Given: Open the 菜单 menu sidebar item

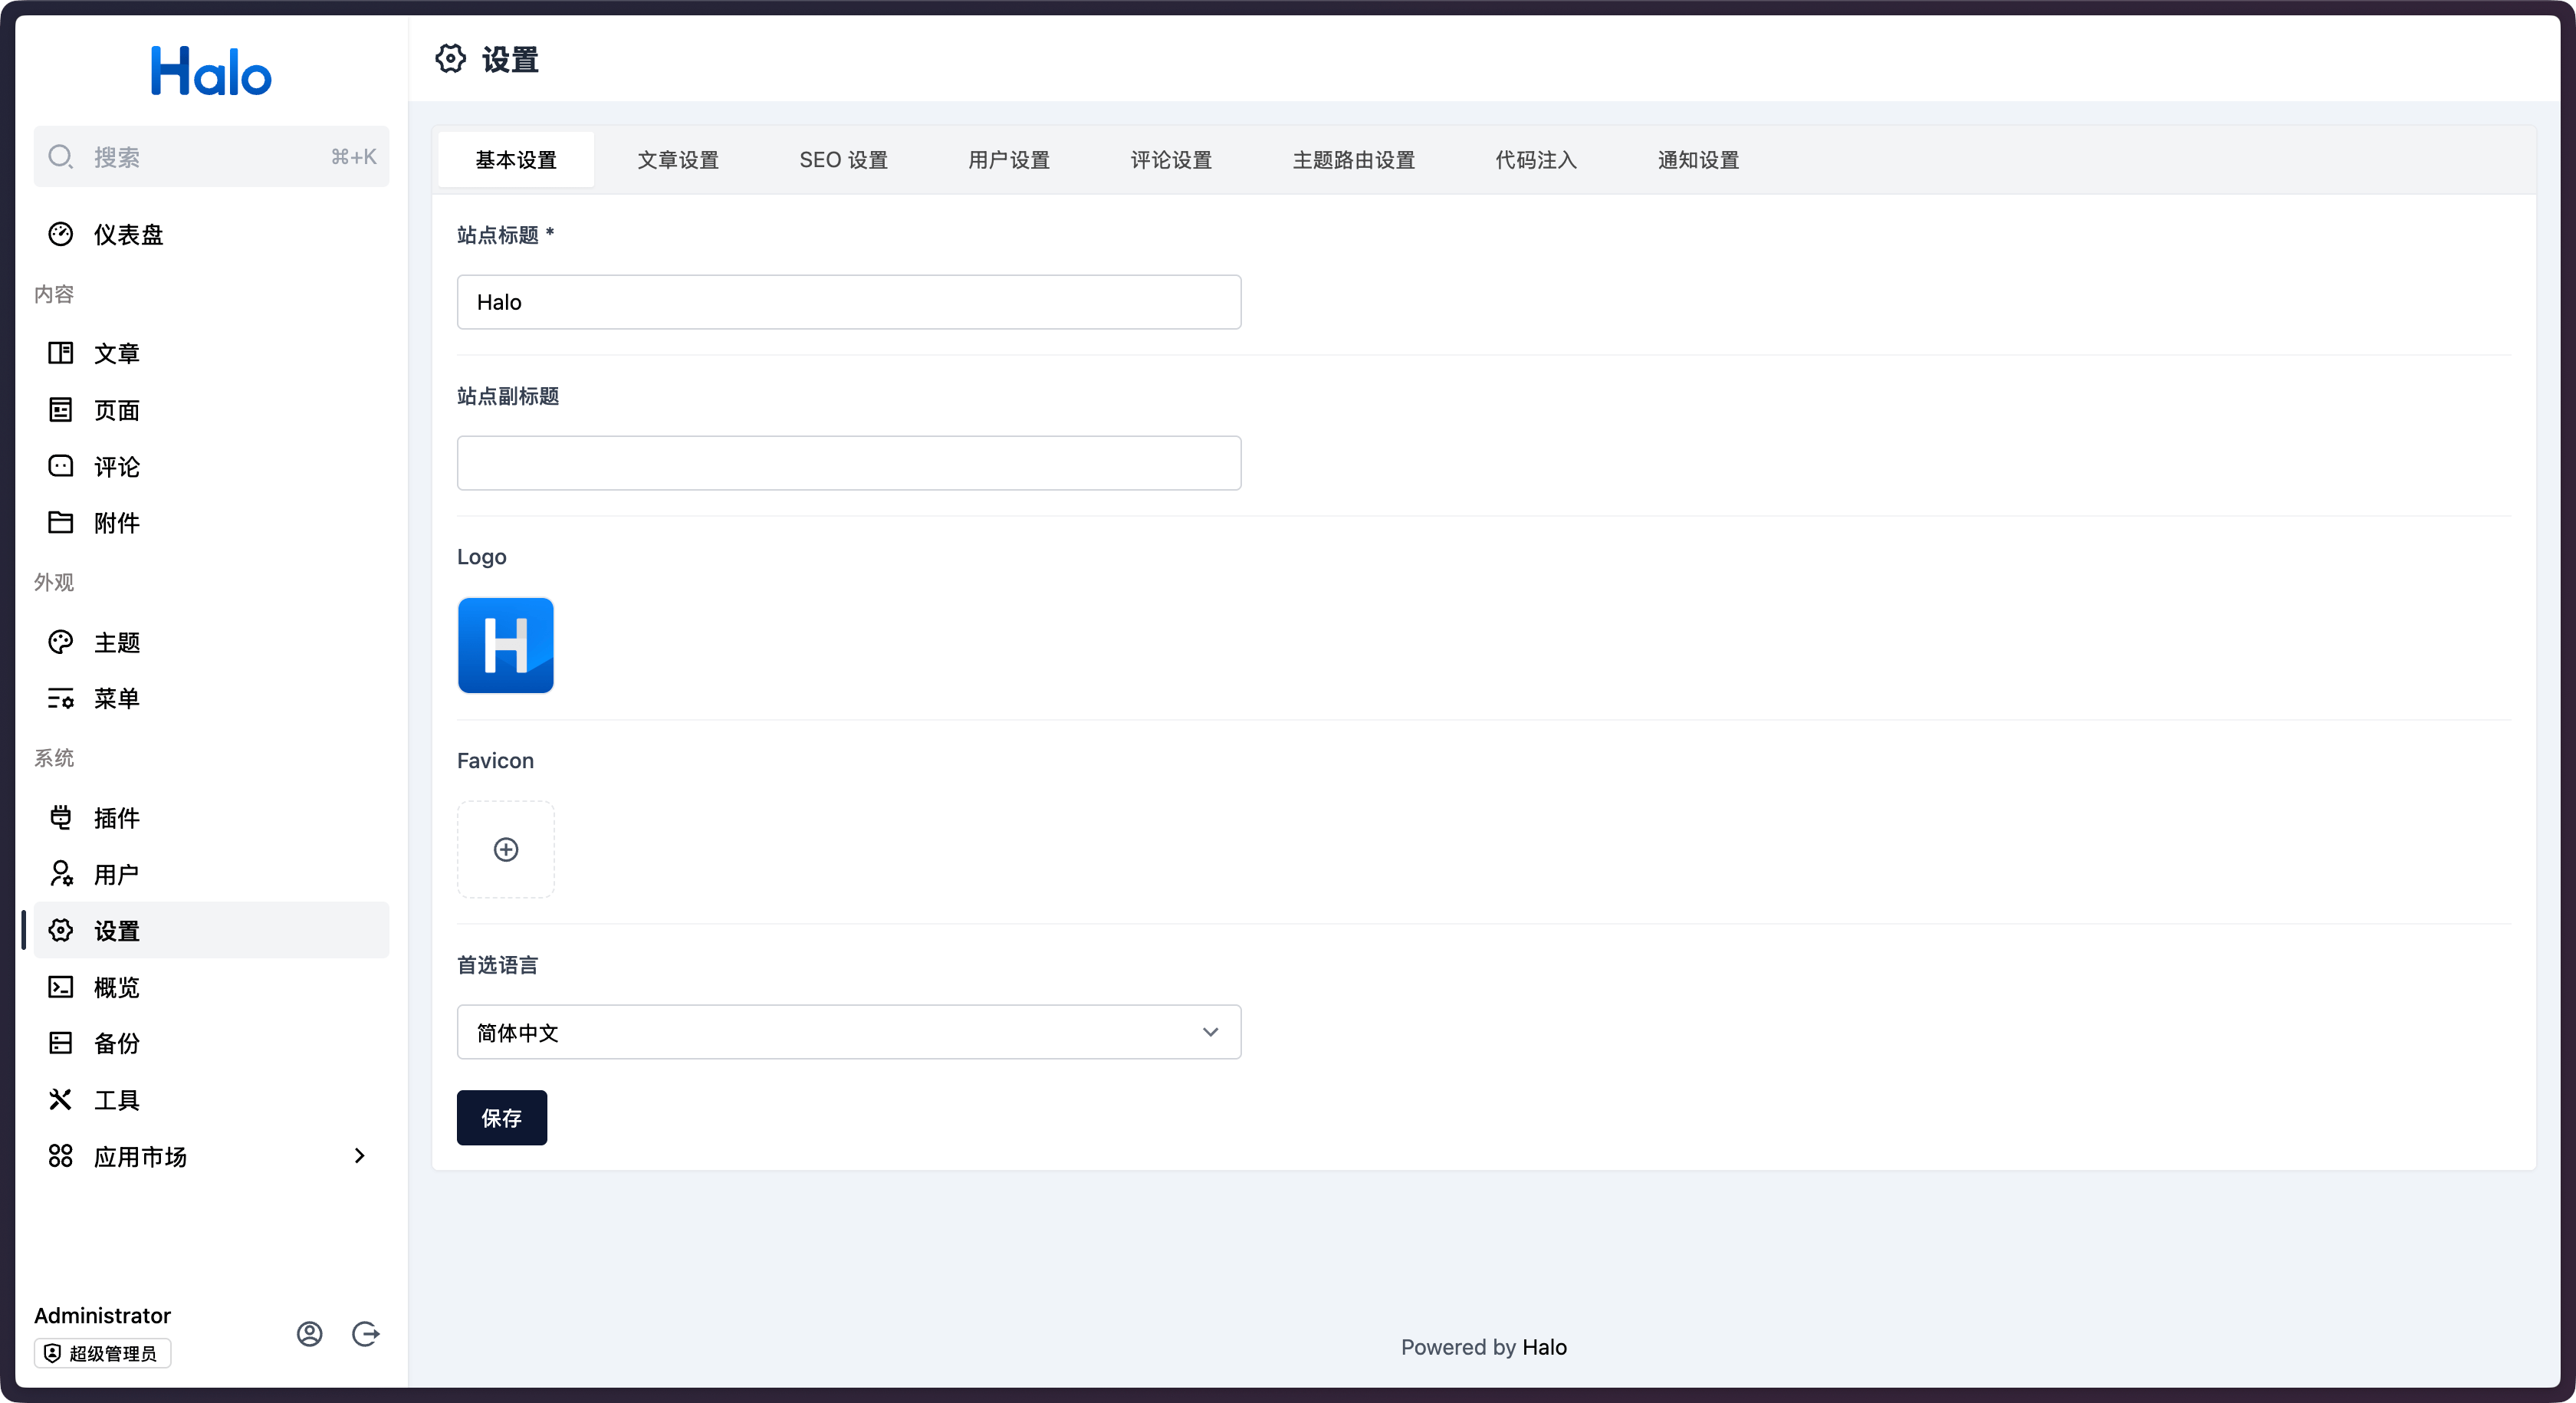Looking at the screenshot, I should (116, 698).
